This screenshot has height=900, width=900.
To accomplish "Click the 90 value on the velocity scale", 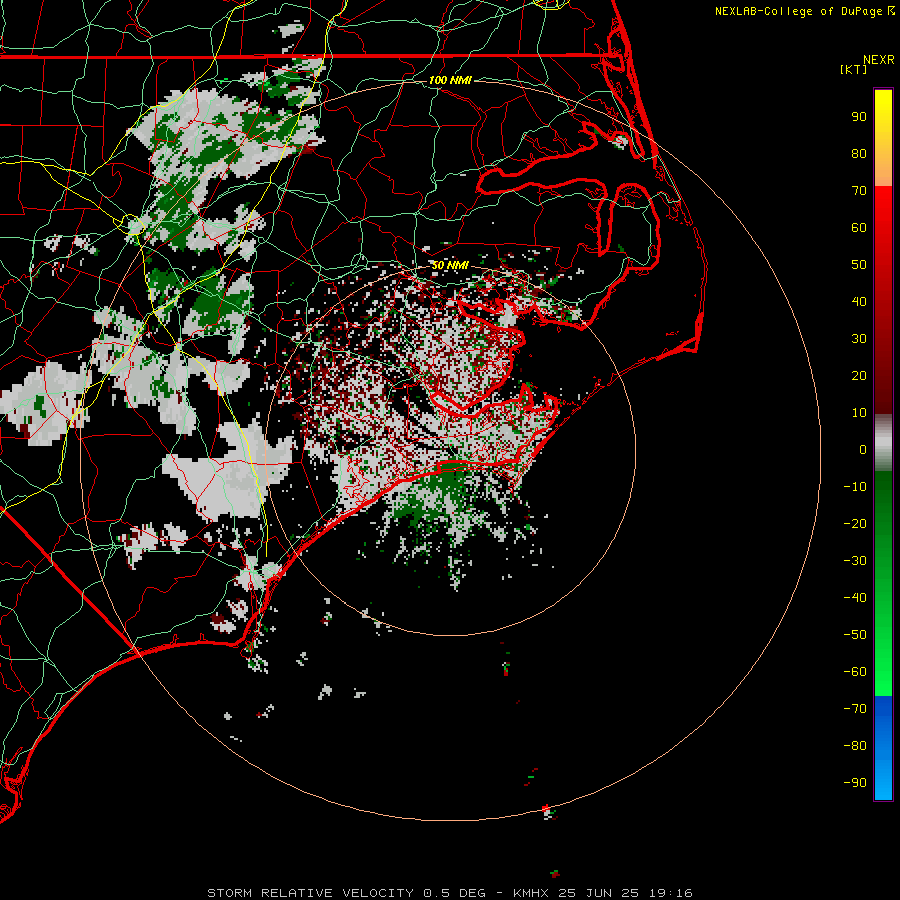I will pyautogui.click(x=859, y=117).
